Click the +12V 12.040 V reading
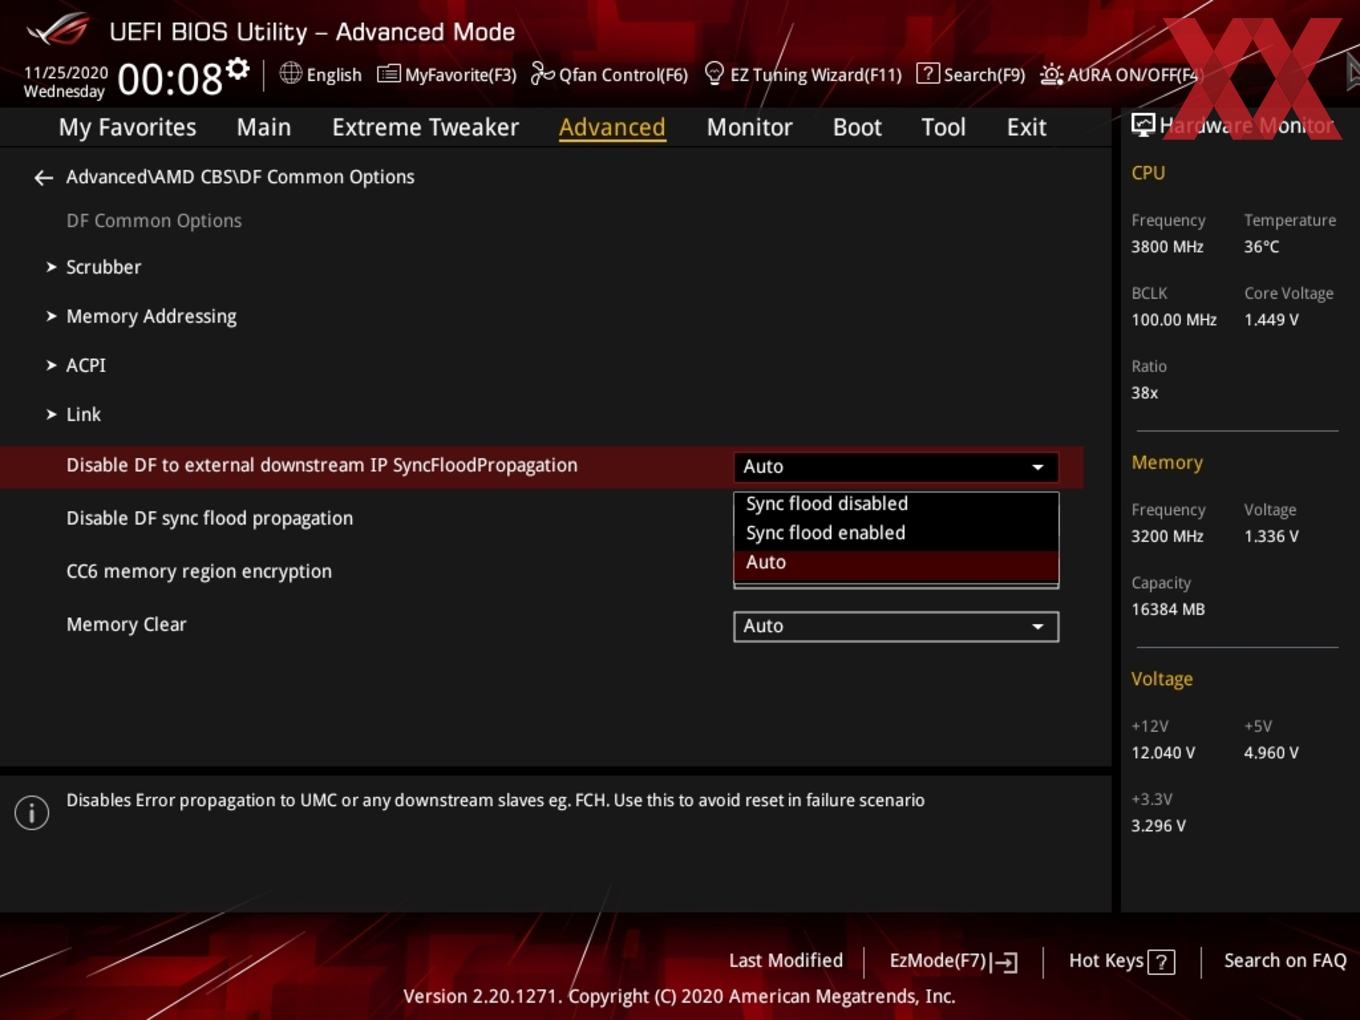Viewport: 1360px width, 1020px height. [1163, 752]
